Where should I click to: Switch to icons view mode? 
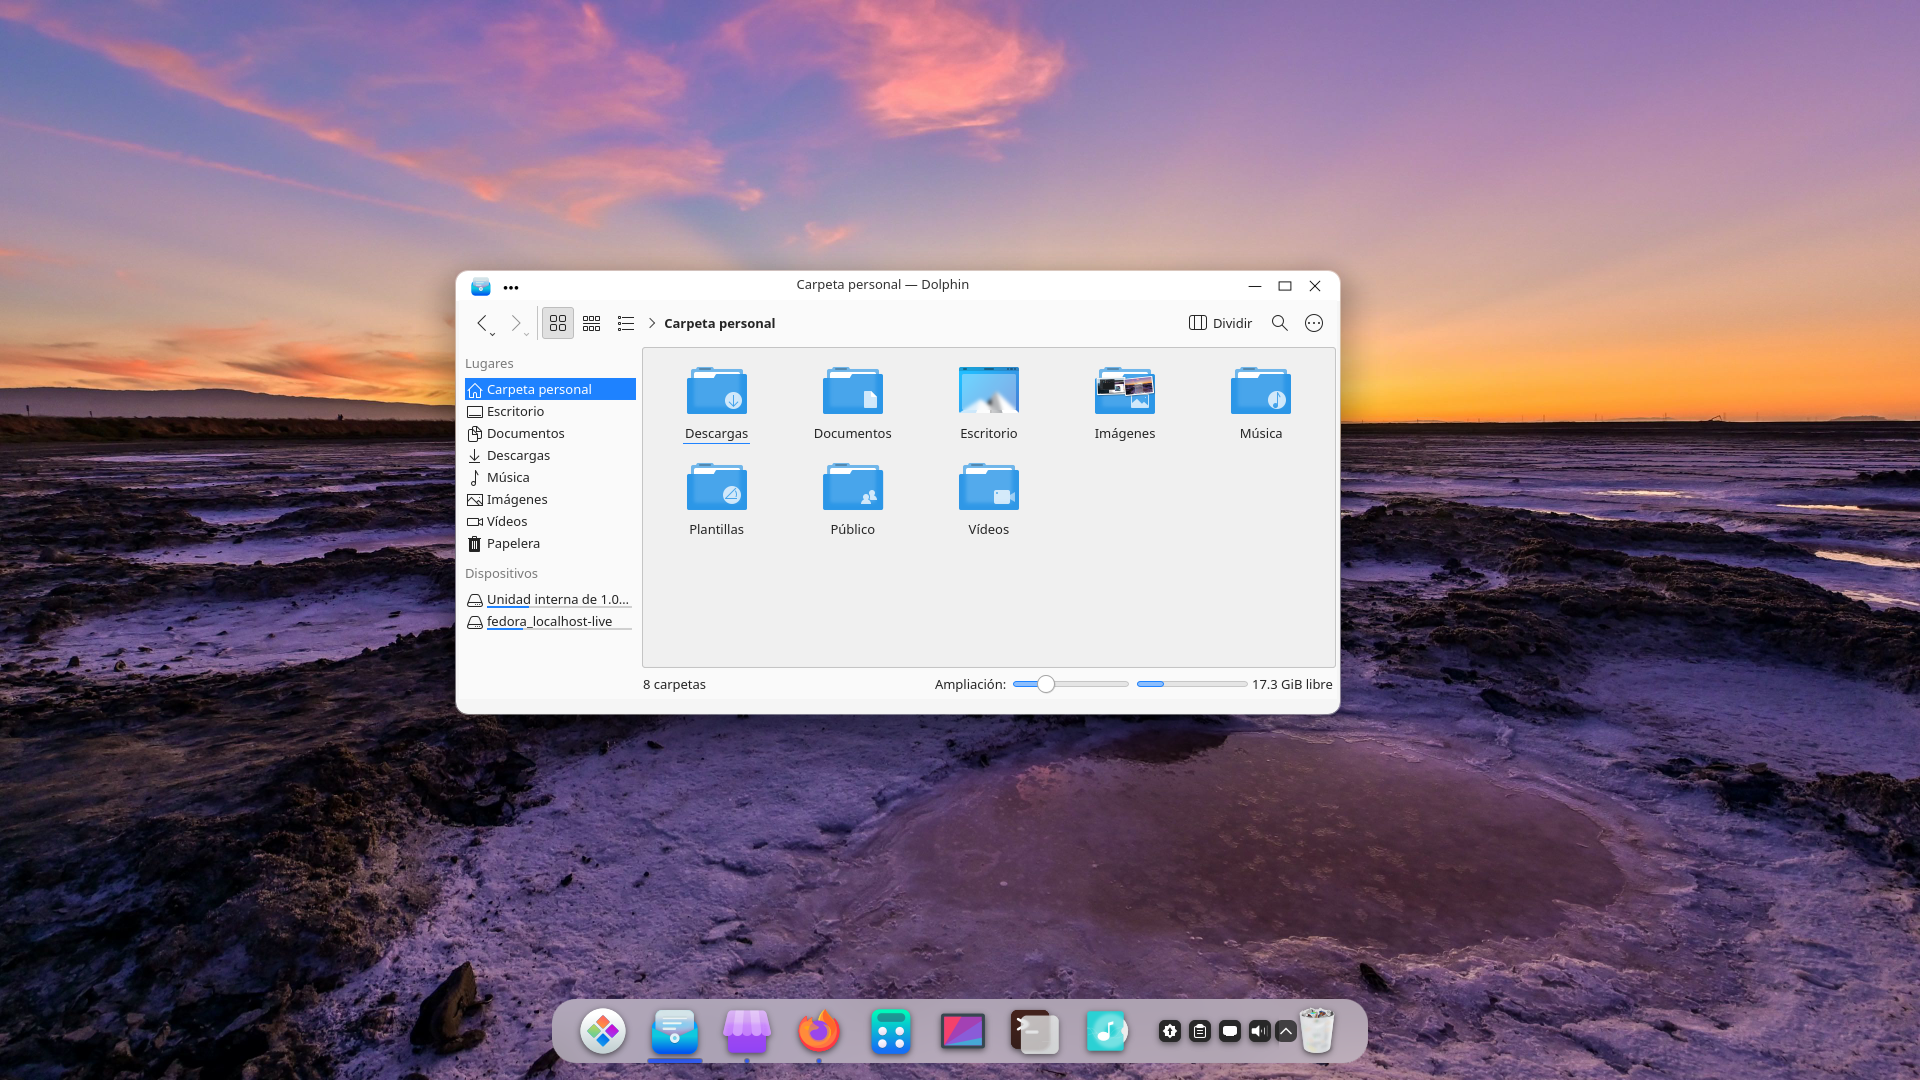[x=558, y=323]
